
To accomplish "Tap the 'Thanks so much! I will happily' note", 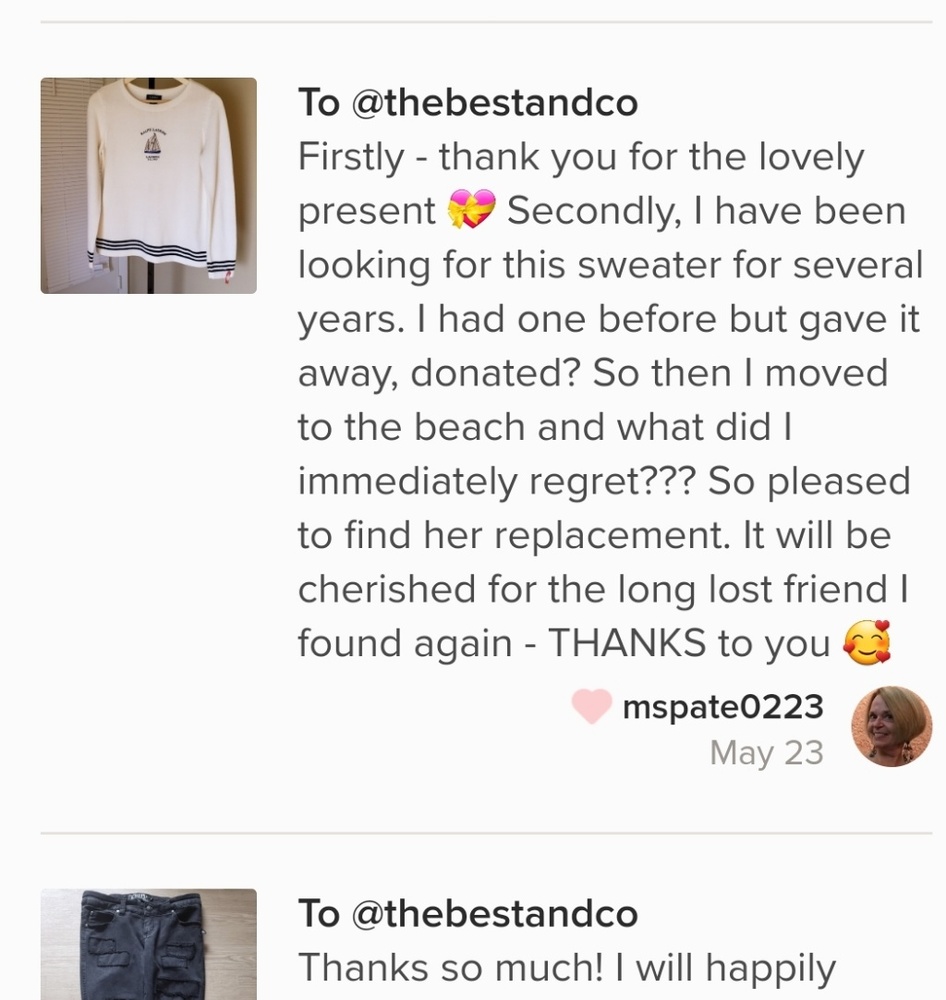I will point(566,967).
